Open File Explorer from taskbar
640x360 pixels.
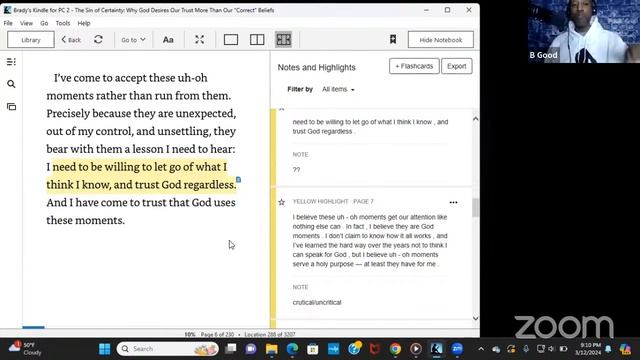click(x=271, y=349)
